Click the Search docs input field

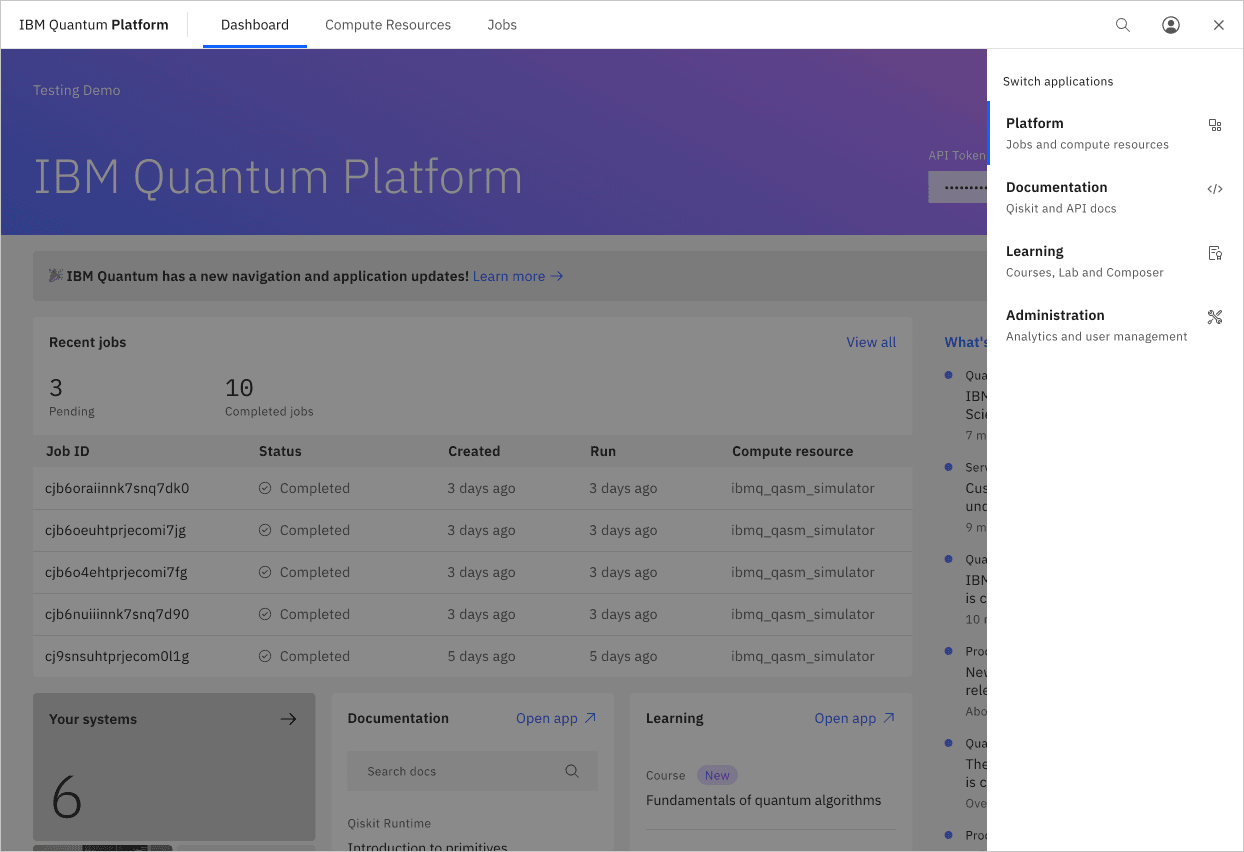coord(472,771)
